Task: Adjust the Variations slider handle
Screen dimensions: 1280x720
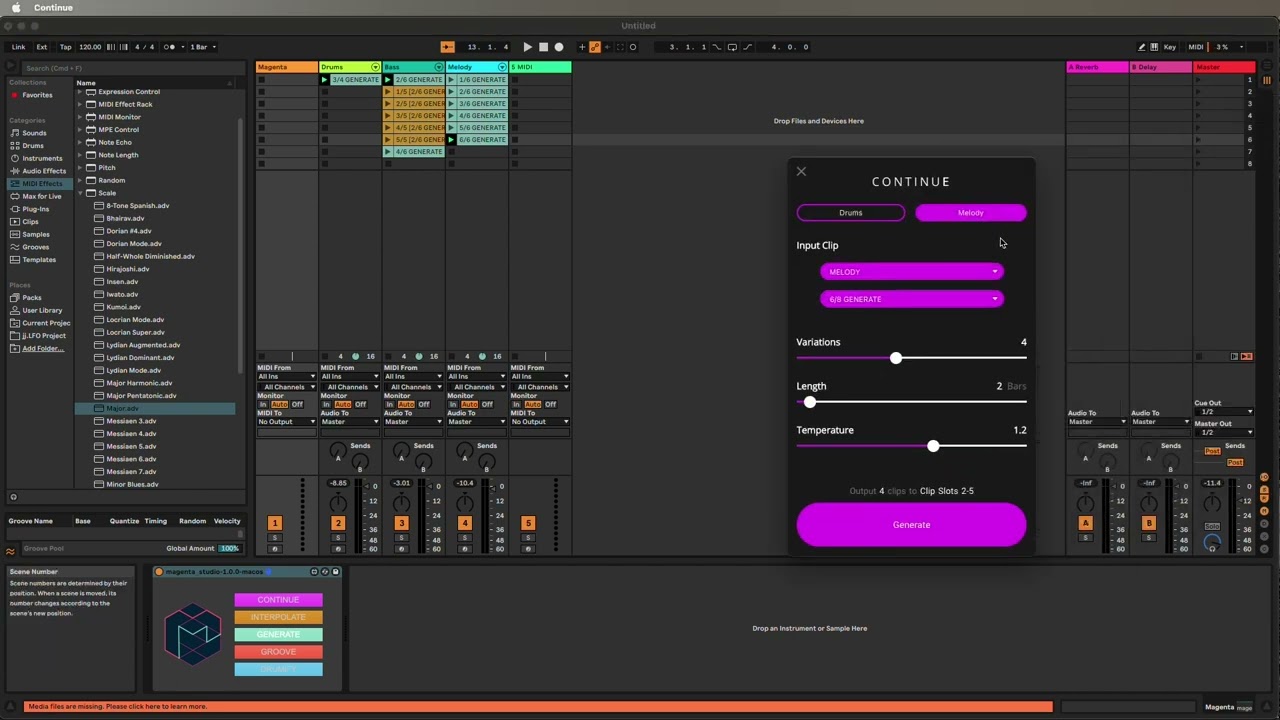Action: [x=896, y=358]
